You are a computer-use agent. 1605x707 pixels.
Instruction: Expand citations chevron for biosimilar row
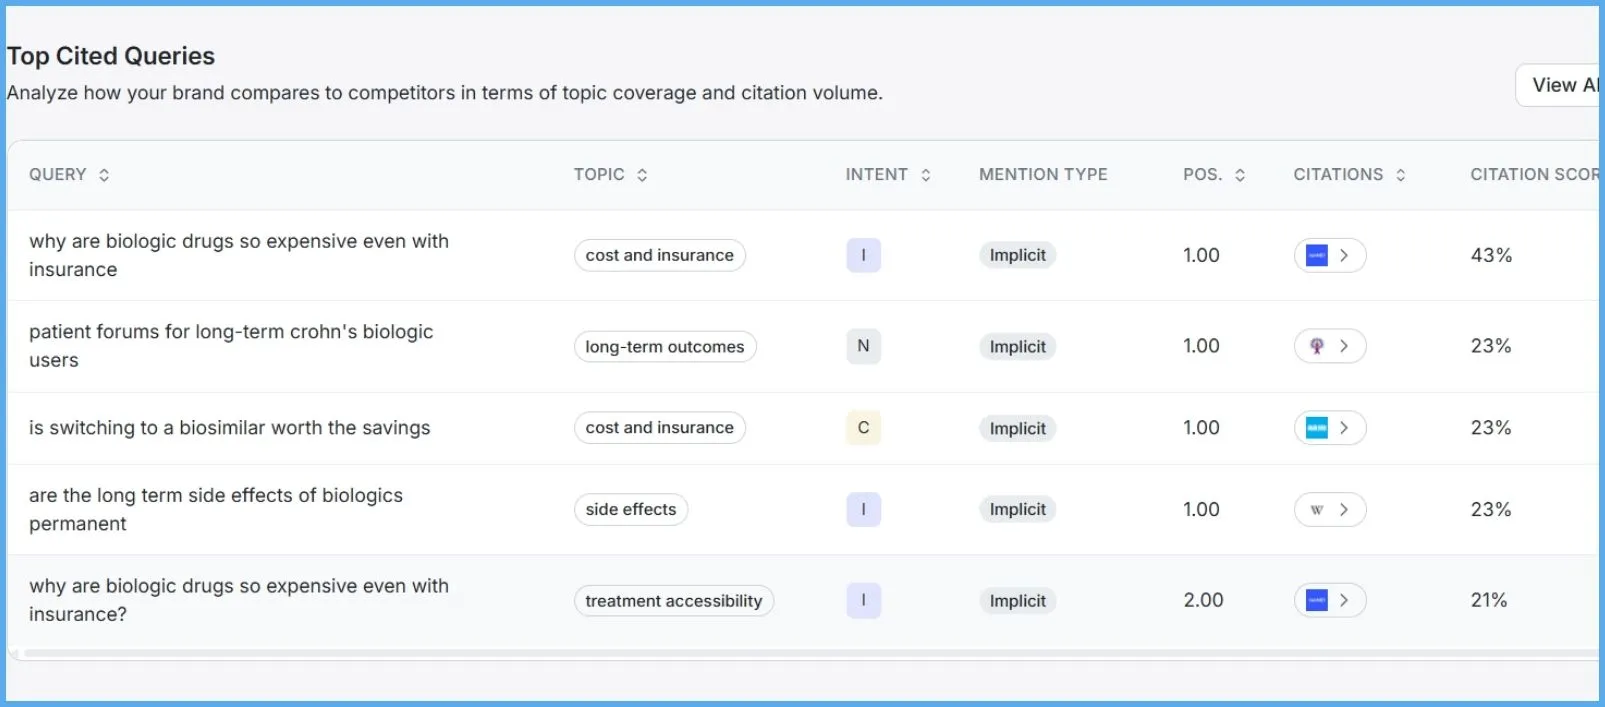click(1344, 428)
